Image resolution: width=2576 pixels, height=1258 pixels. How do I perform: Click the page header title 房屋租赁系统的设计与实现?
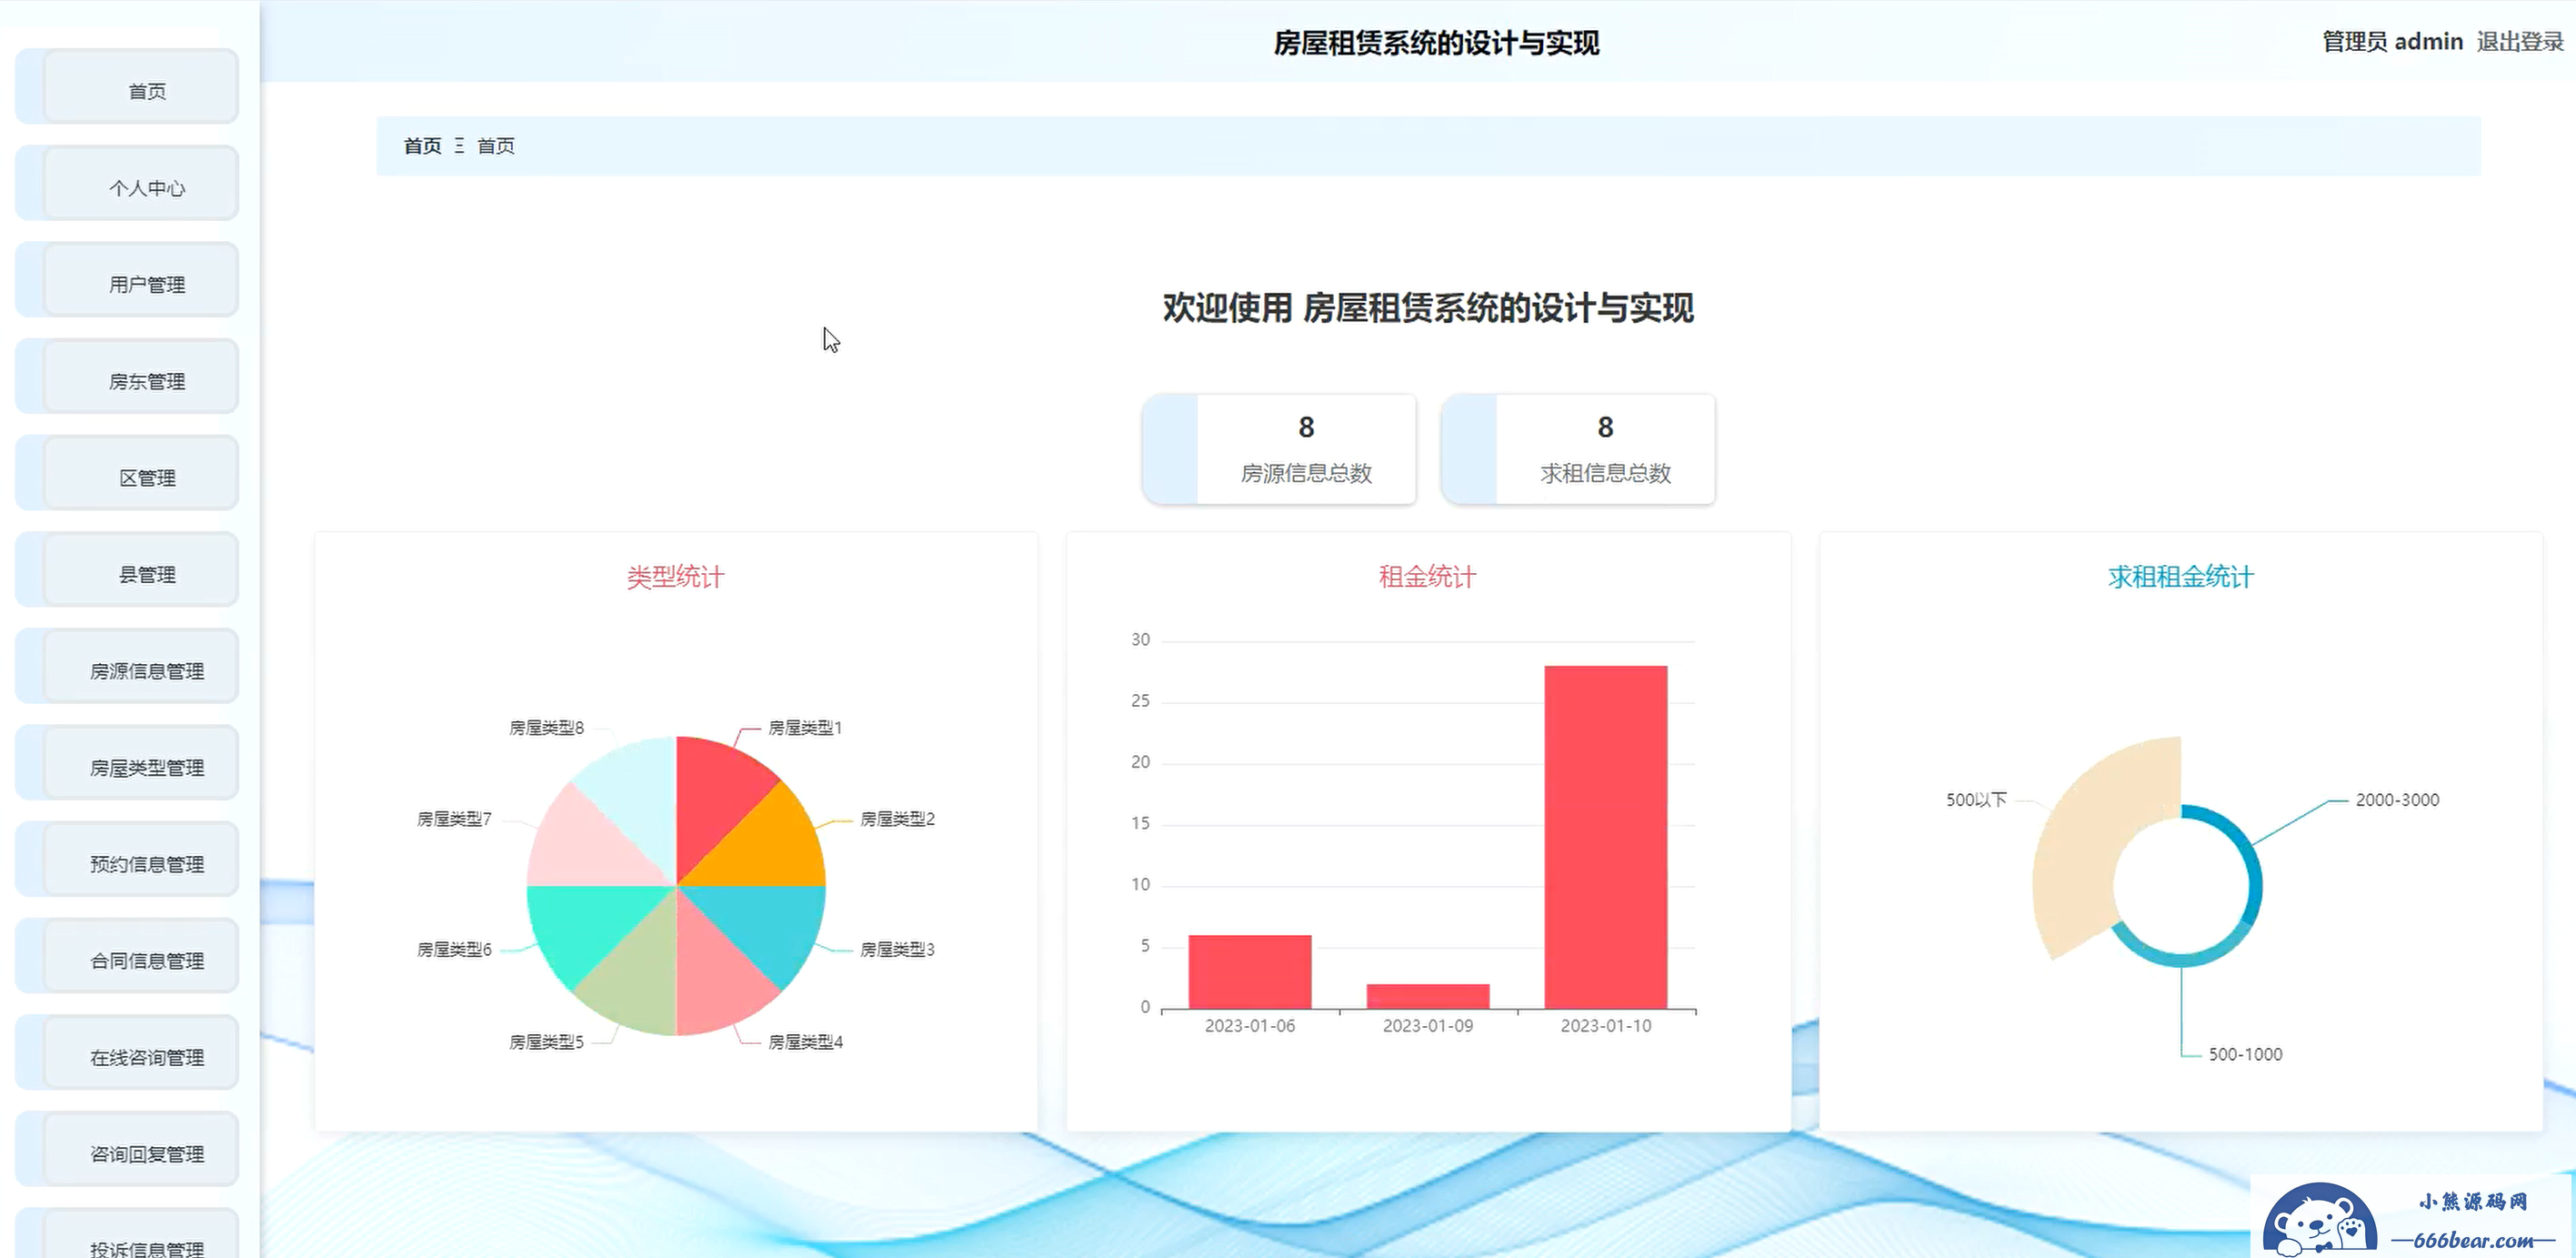[x=1436, y=43]
